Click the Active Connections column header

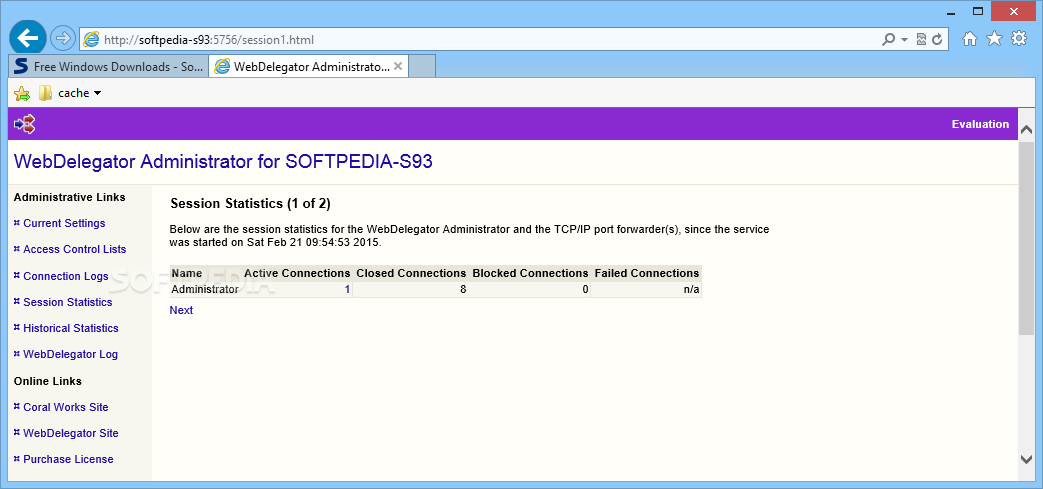[297, 273]
